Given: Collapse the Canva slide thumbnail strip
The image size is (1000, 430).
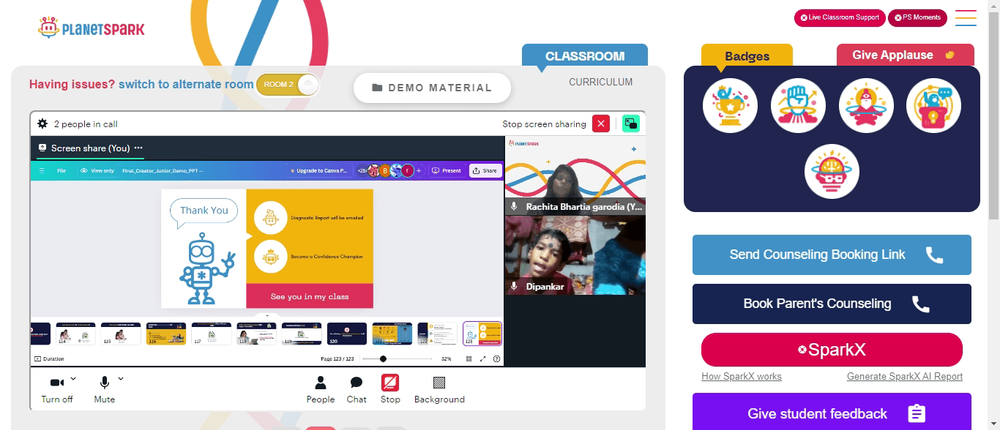Looking at the screenshot, I should click(268, 316).
